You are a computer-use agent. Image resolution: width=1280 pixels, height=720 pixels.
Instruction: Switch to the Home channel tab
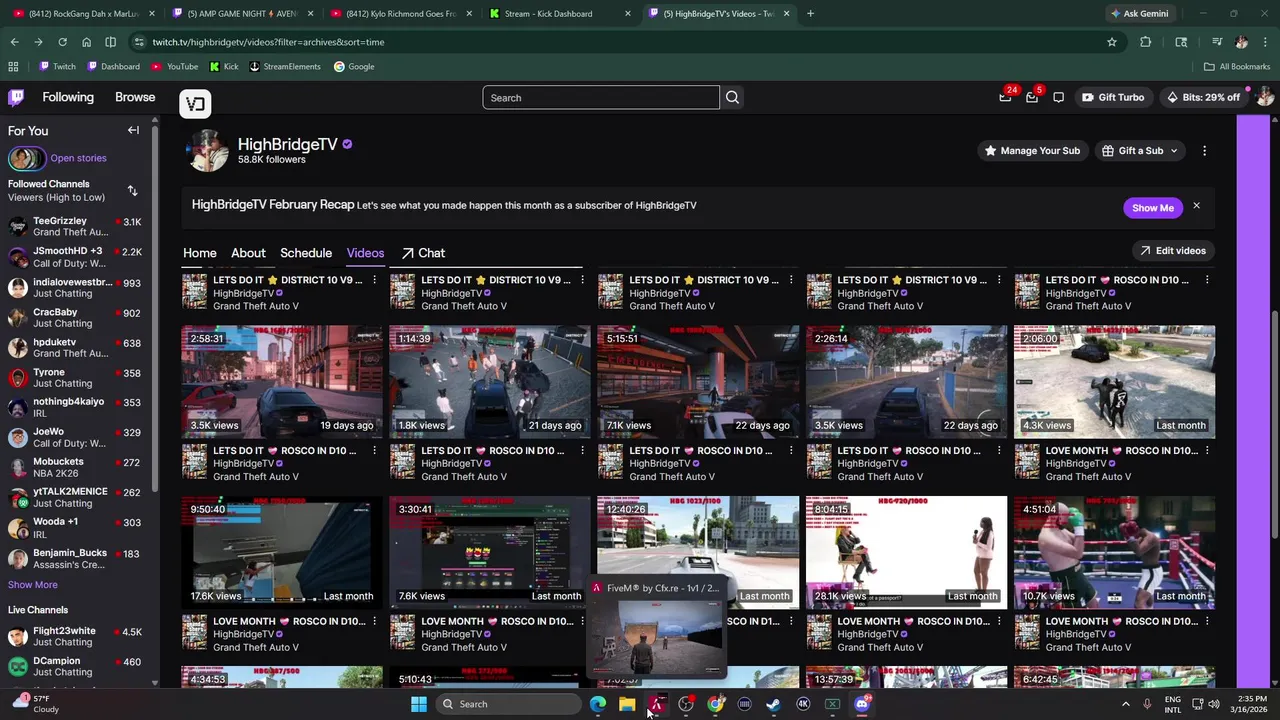199,253
